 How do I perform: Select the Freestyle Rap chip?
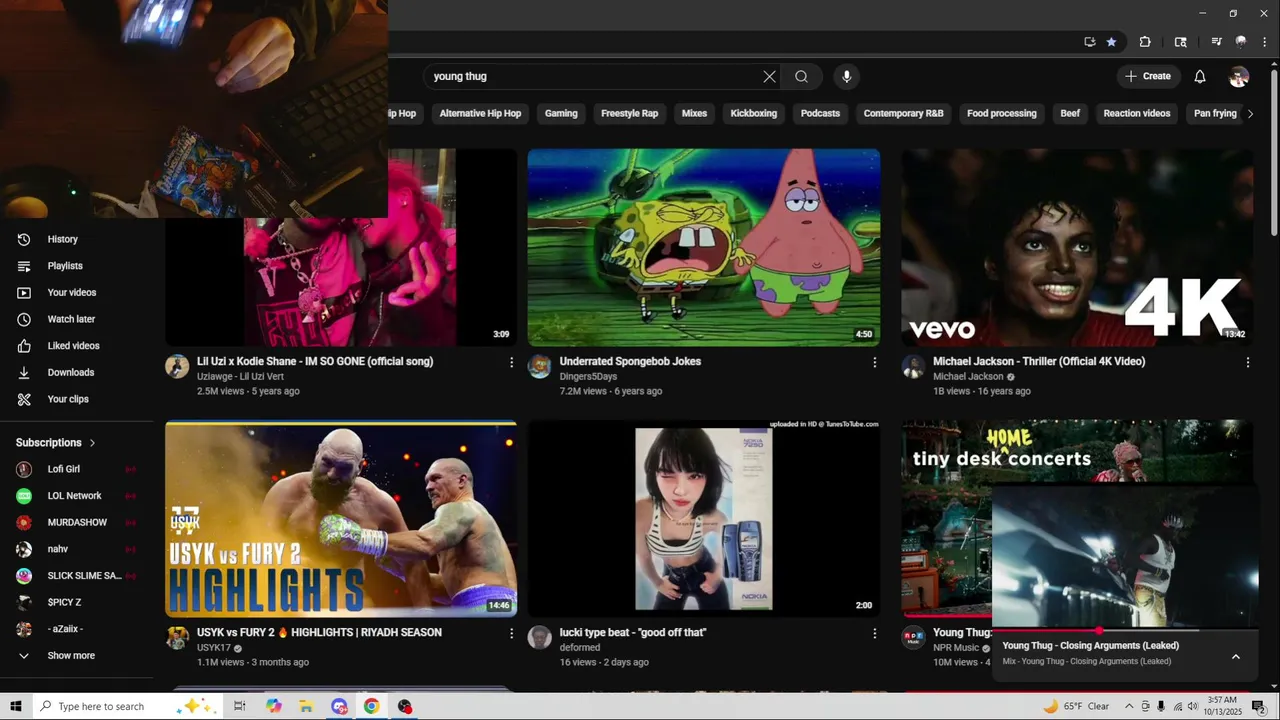tap(629, 113)
